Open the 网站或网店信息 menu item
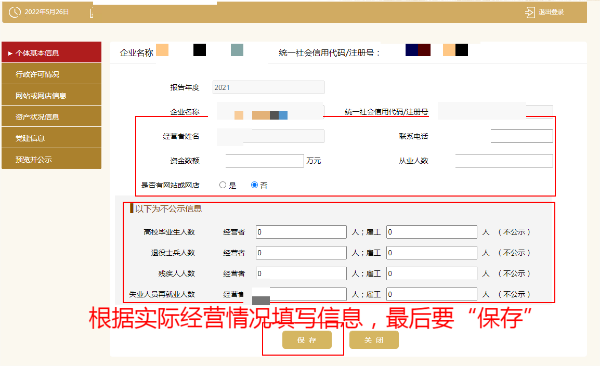The width and height of the screenshot is (600, 366). (x=51, y=95)
